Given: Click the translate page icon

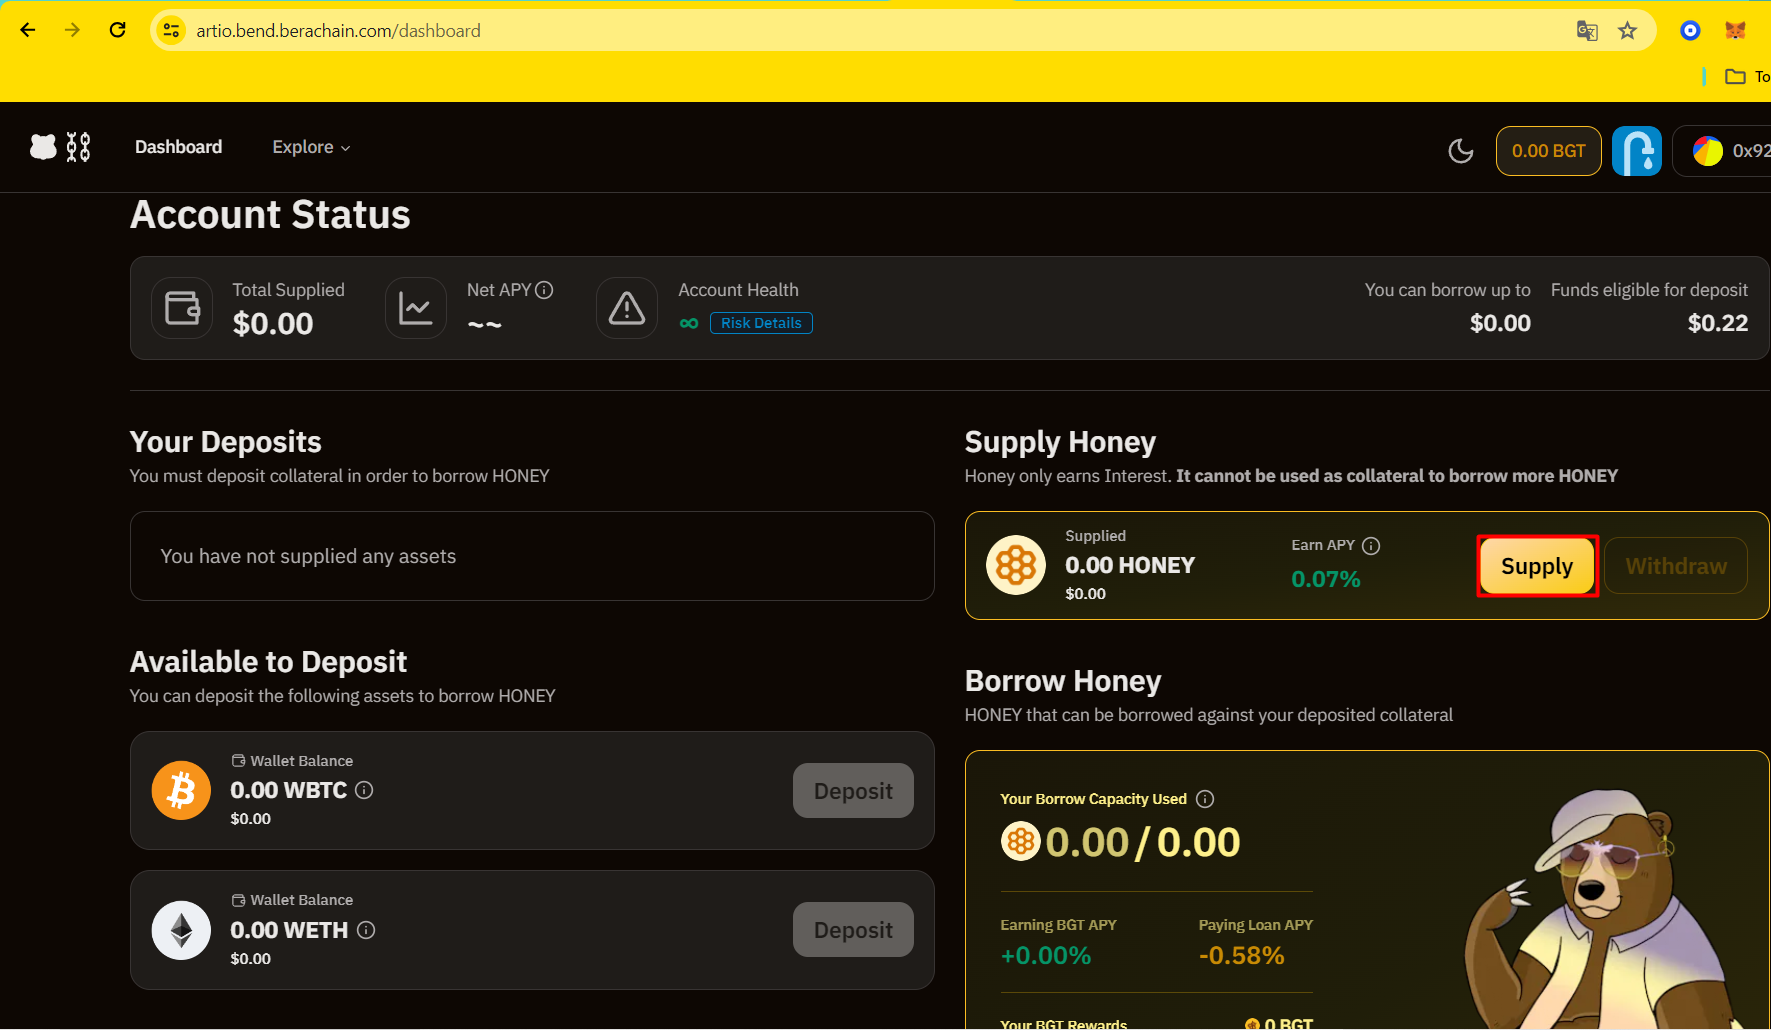Looking at the screenshot, I should point(1587,31).
